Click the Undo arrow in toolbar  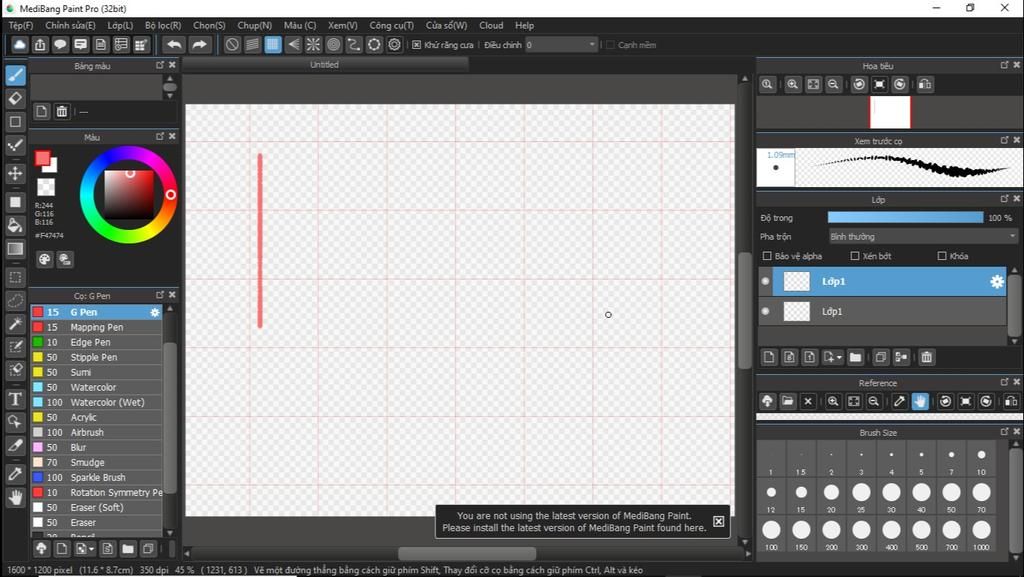click(x=174, y=44)
